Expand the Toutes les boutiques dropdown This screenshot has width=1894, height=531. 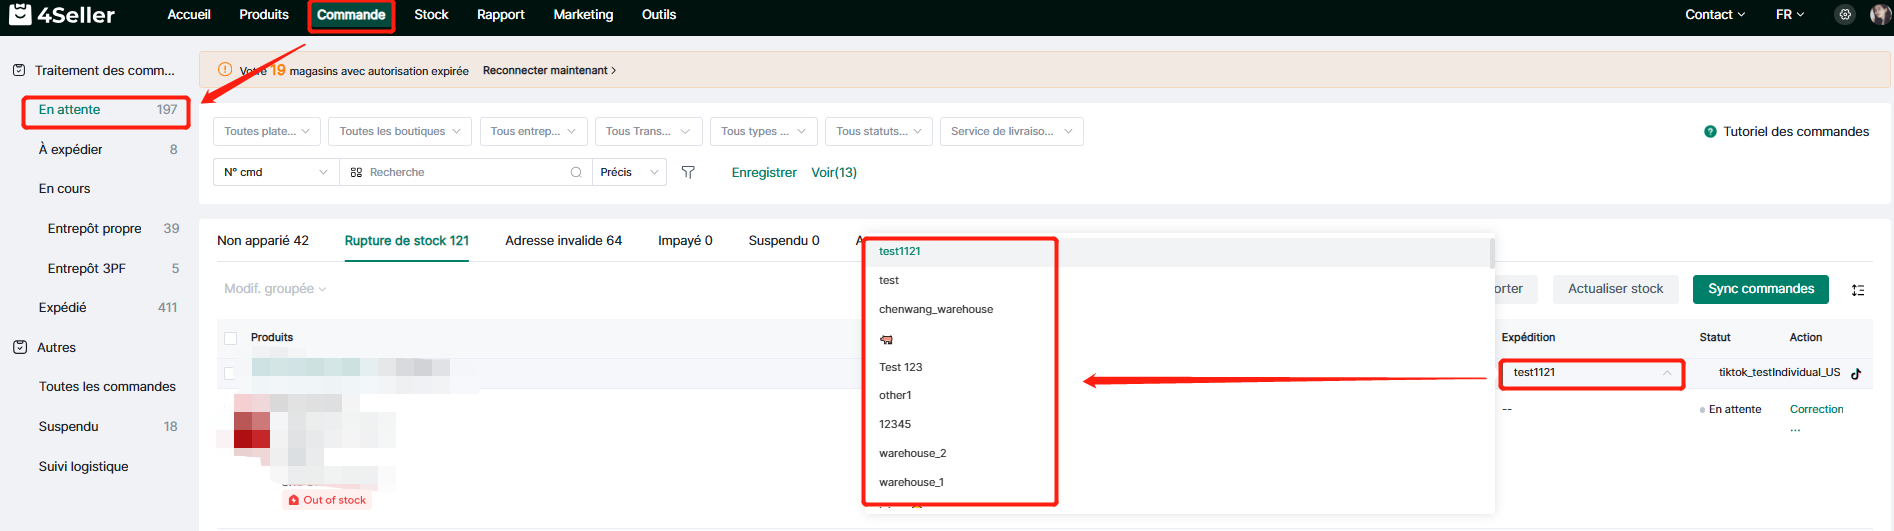[x=399, y=131]
